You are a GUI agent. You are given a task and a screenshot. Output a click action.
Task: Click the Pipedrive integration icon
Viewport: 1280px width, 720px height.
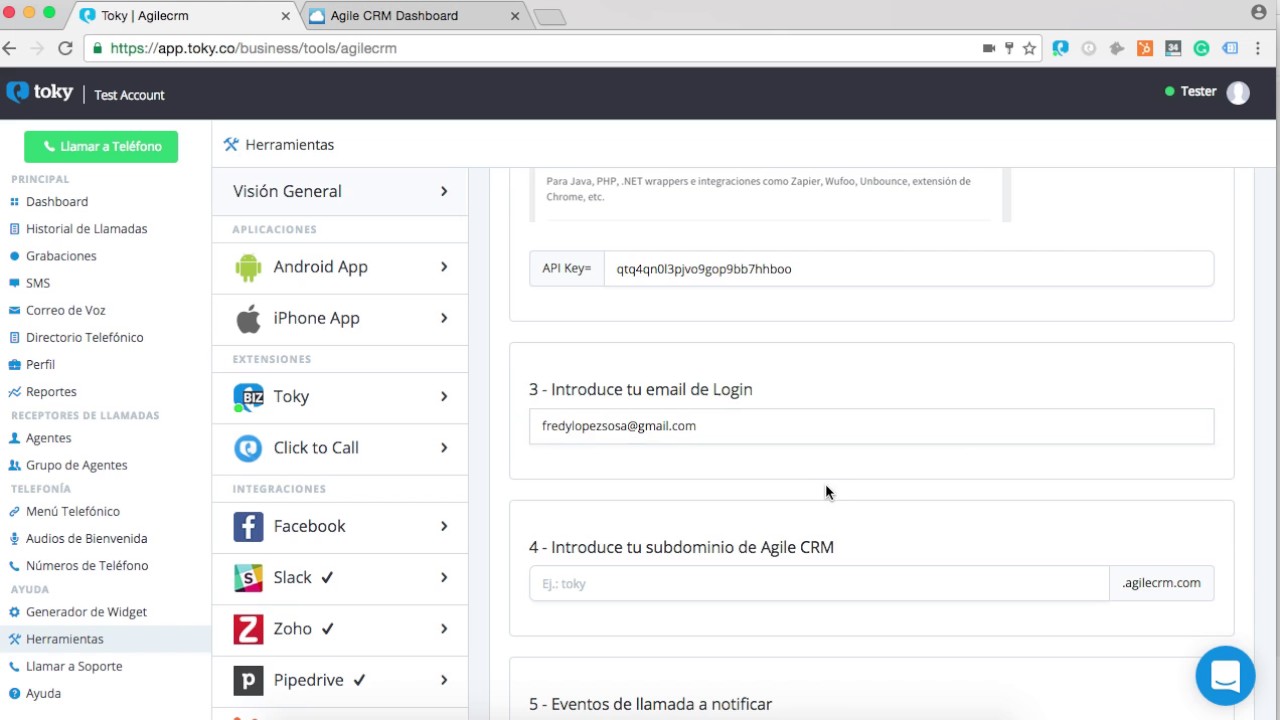248,680
